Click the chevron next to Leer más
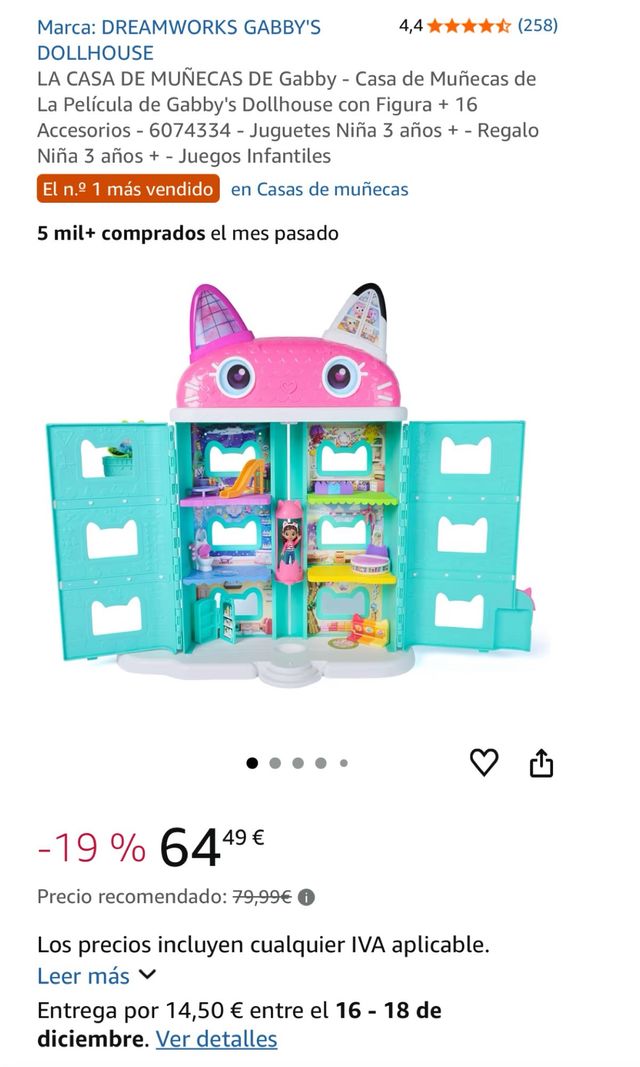Viewport: 640px width, 1067px height. pyautogui.click(x=148, y=974)
